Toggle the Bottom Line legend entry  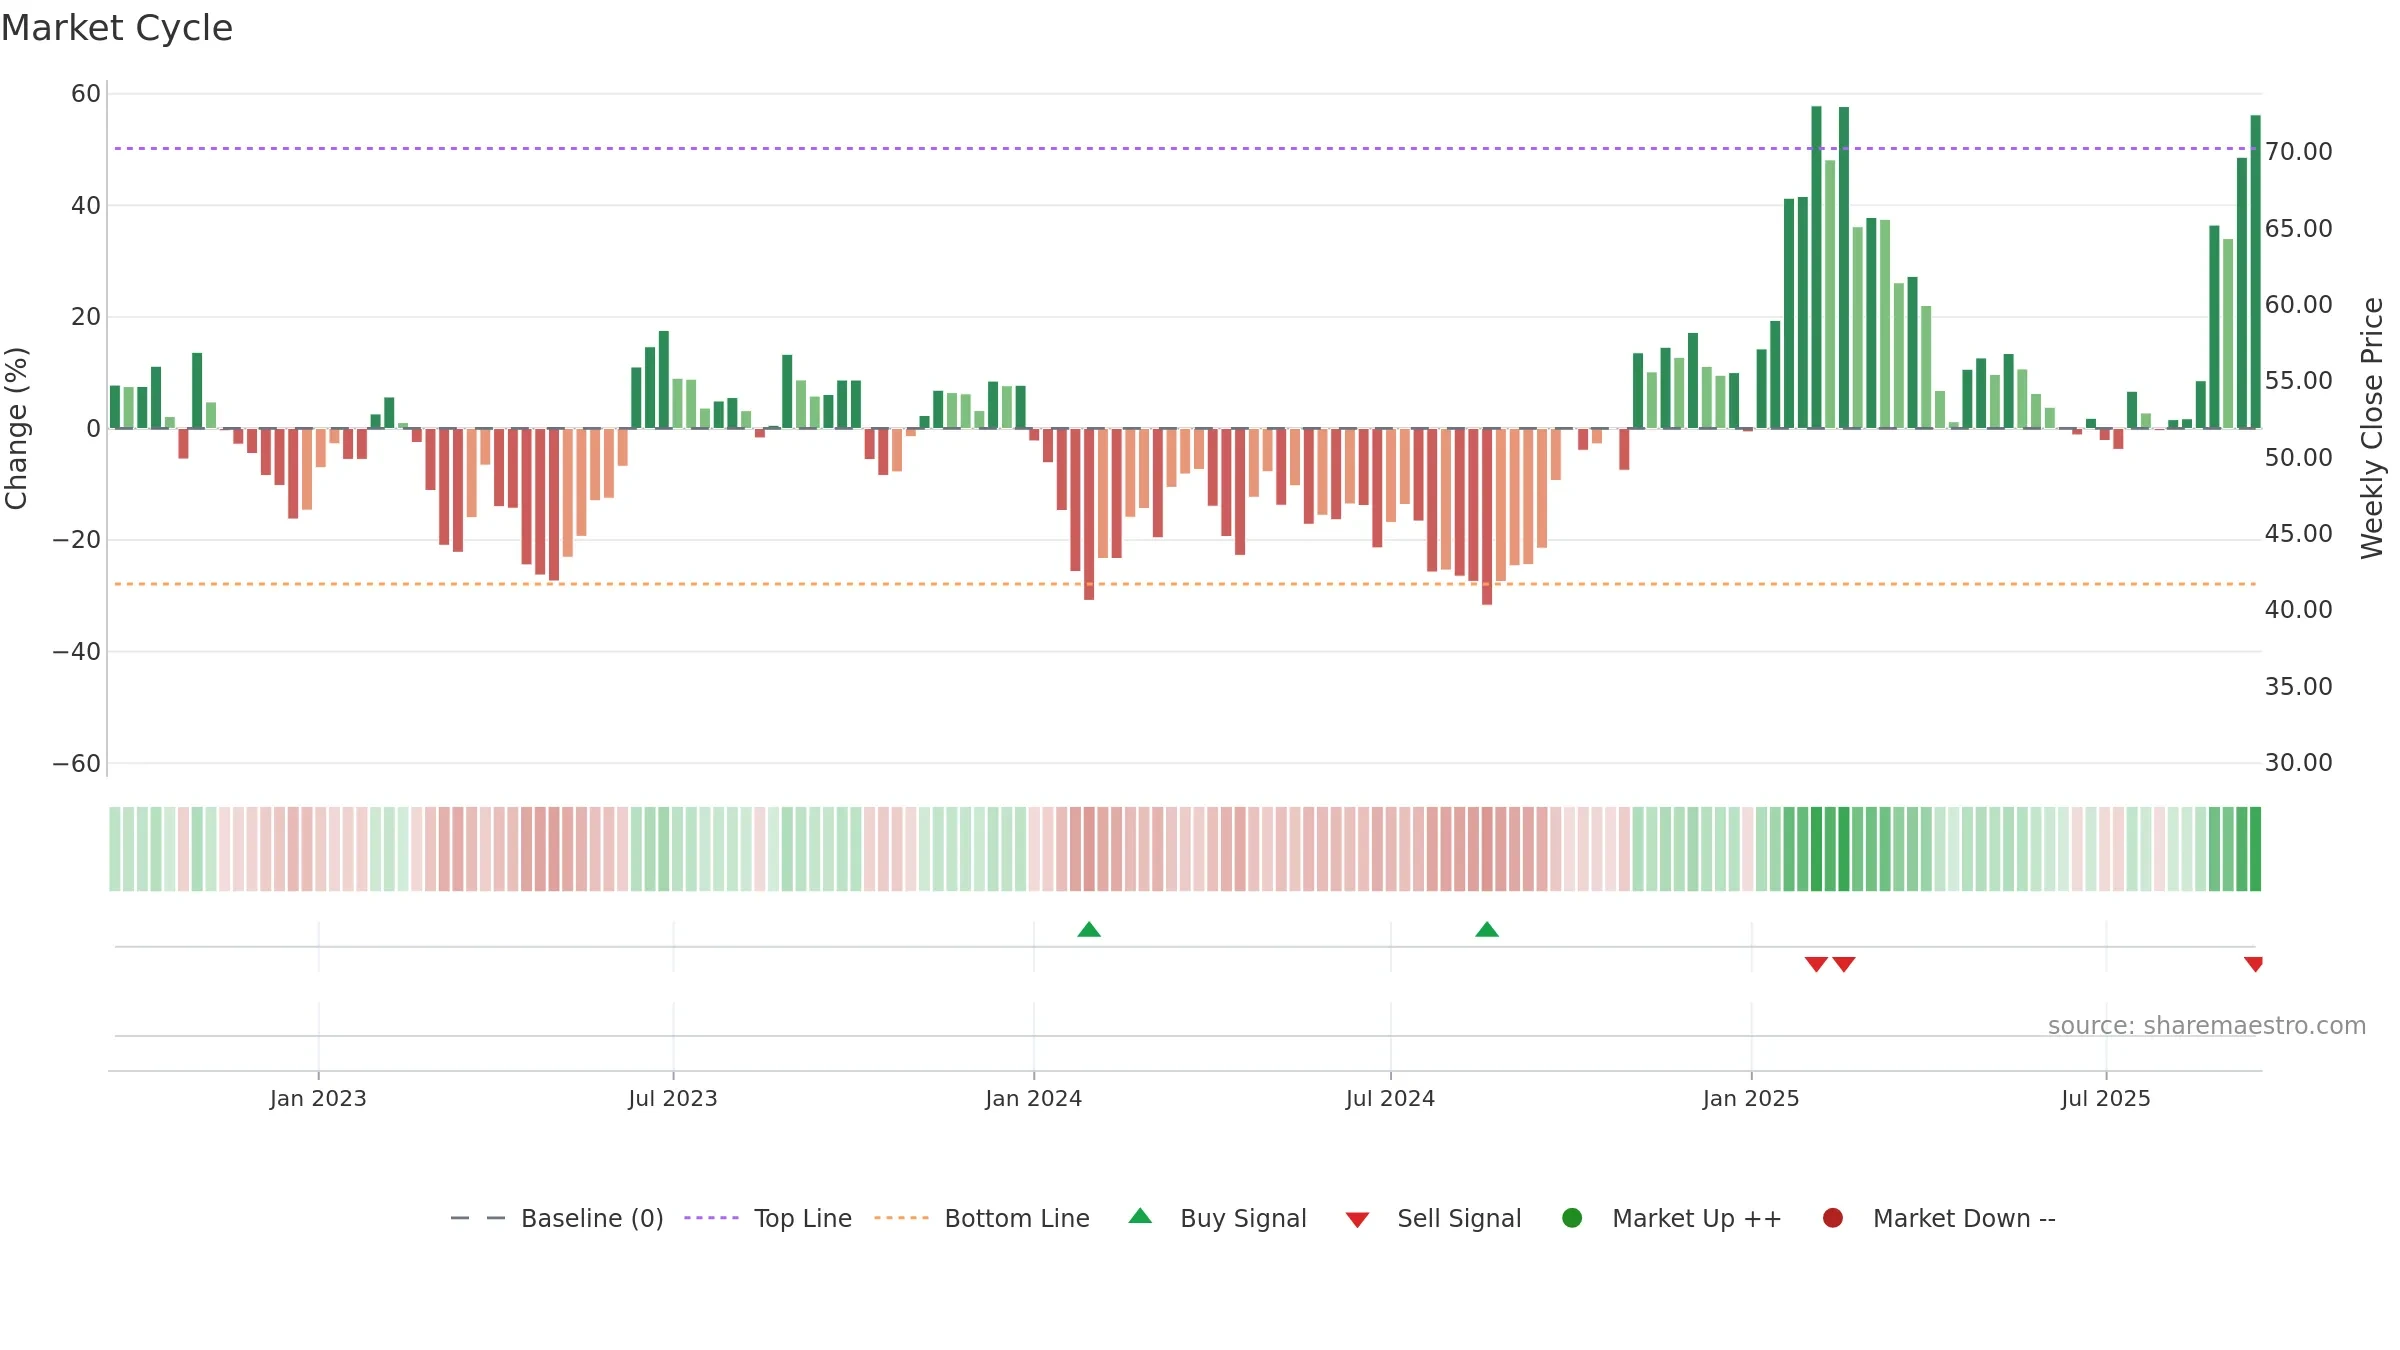[x=982, y=1218]
